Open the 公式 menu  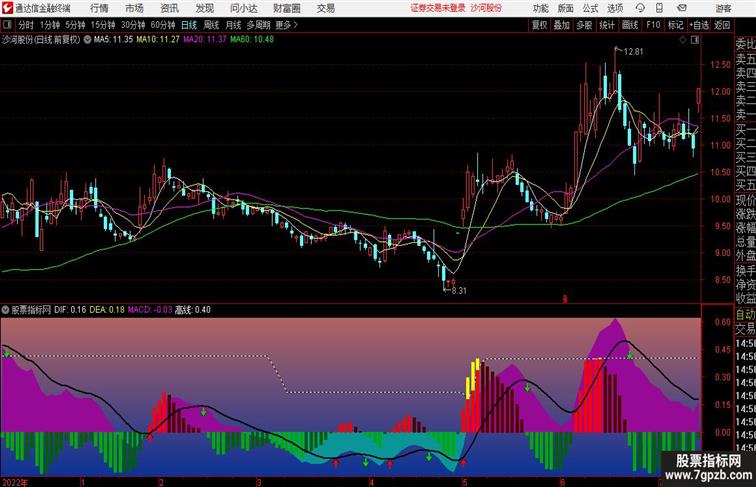tap(590, 8)
